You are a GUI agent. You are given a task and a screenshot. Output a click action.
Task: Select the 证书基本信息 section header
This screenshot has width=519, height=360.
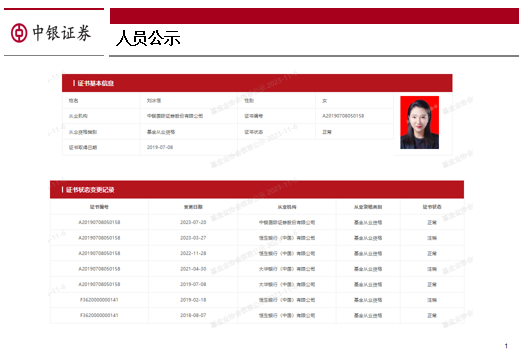pyautogui.click(x=257, y=83)
